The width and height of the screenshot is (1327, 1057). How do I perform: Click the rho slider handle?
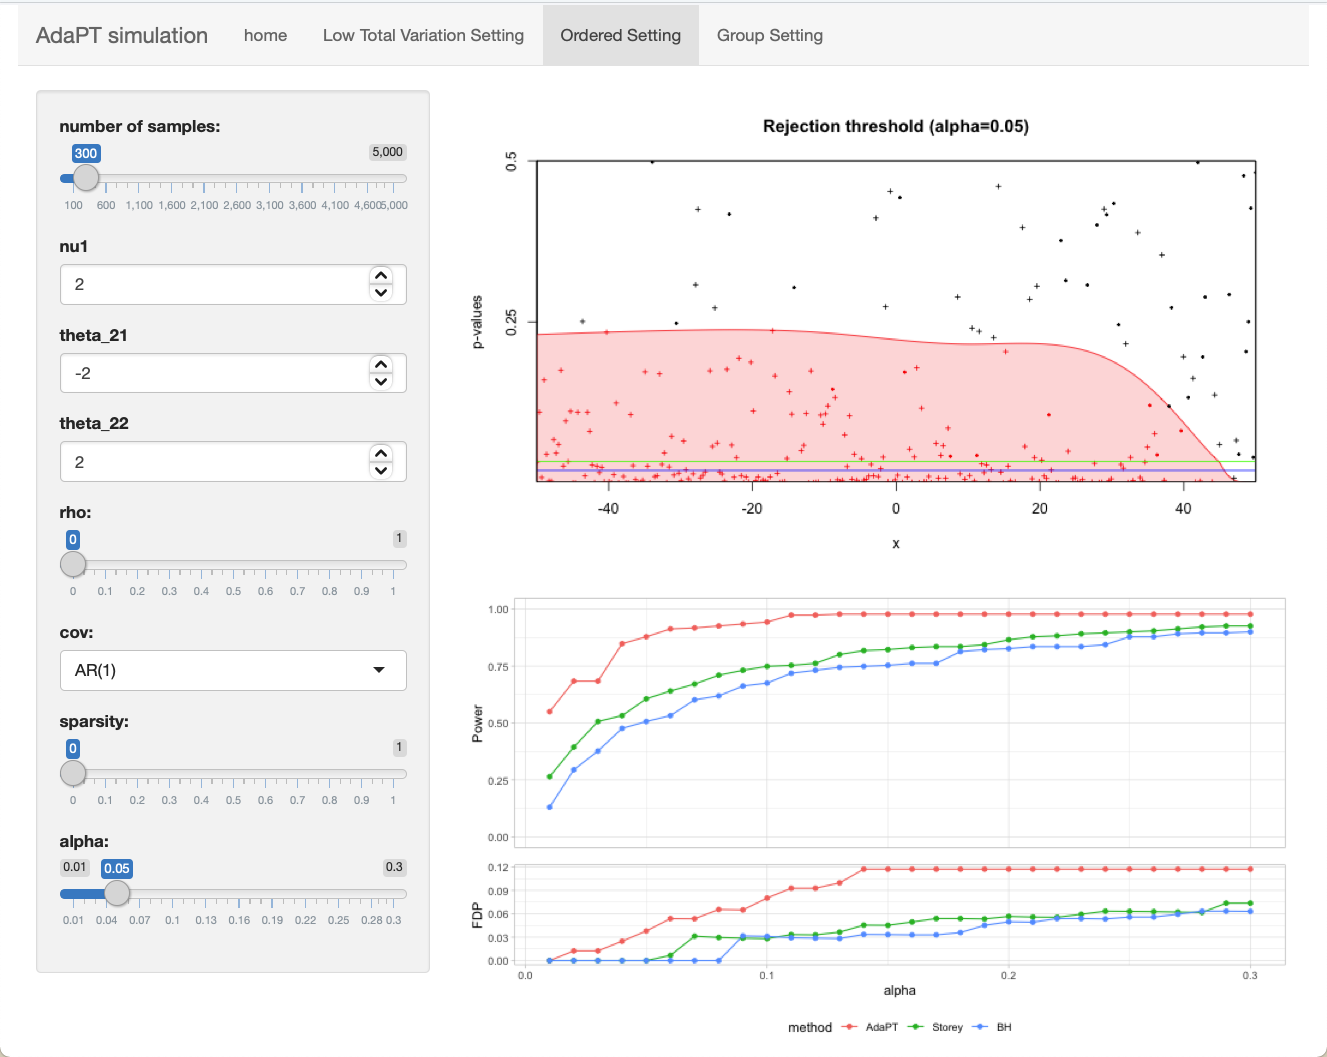point(73,564)
